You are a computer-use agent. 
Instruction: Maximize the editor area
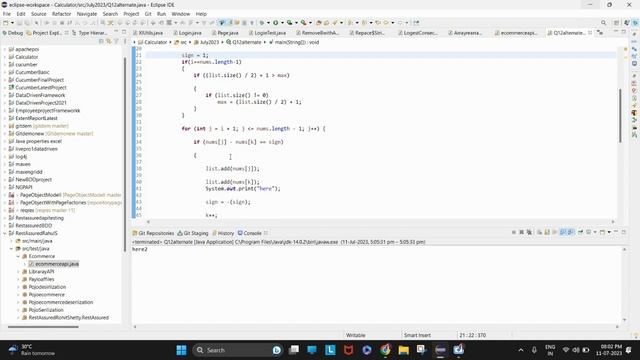pos(624,32)
